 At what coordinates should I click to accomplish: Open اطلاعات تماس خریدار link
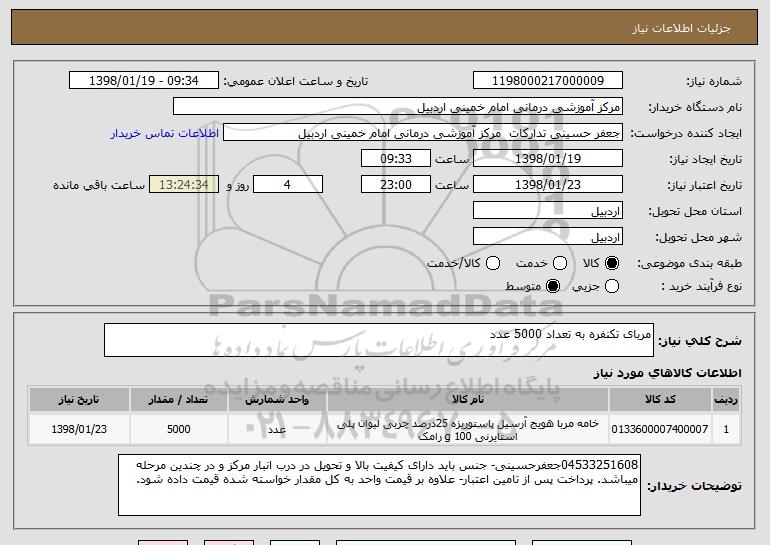click(165, 134)
